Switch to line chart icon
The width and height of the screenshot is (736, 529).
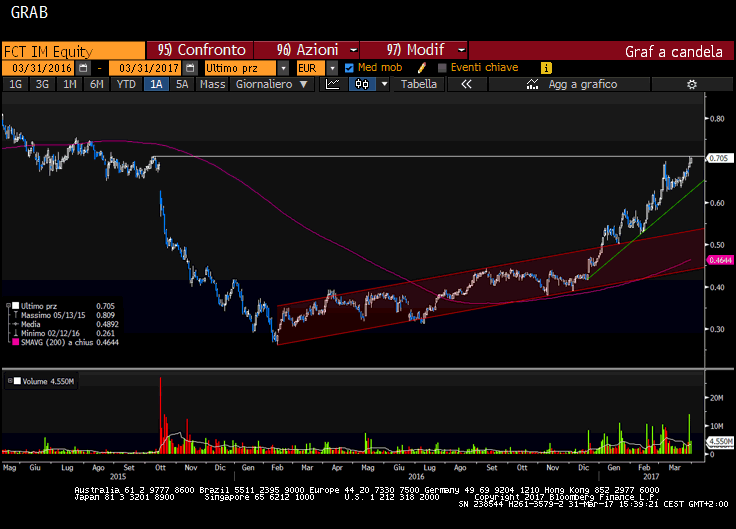tap(332, 84)
